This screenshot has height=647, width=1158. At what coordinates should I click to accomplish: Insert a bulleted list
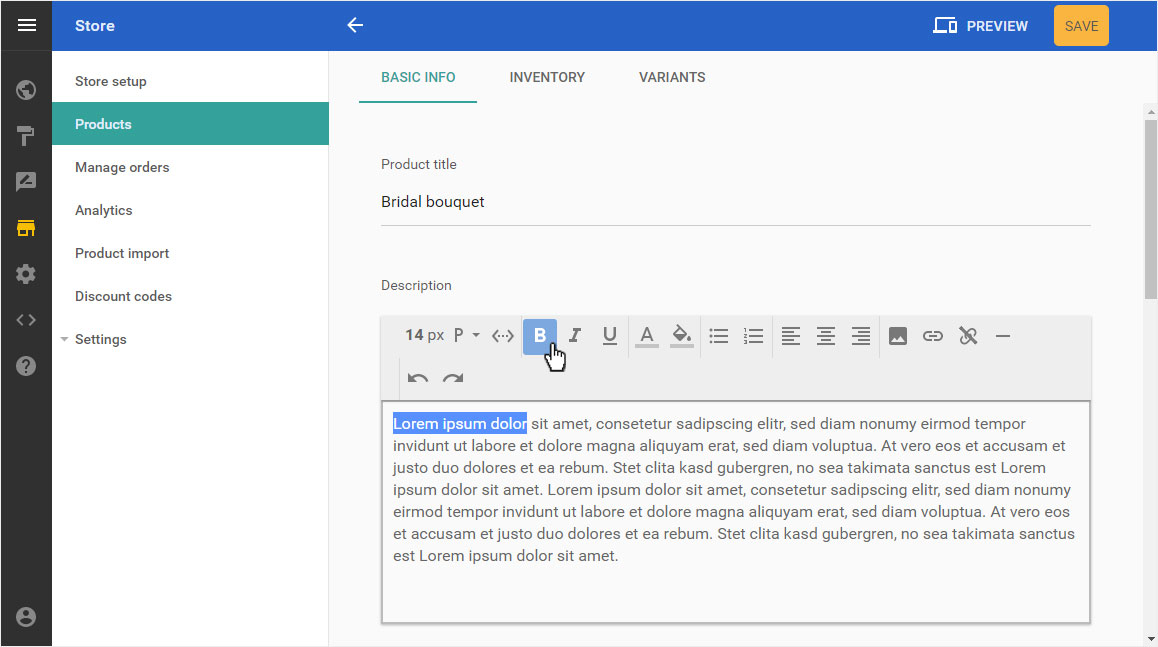click(719, 336)
